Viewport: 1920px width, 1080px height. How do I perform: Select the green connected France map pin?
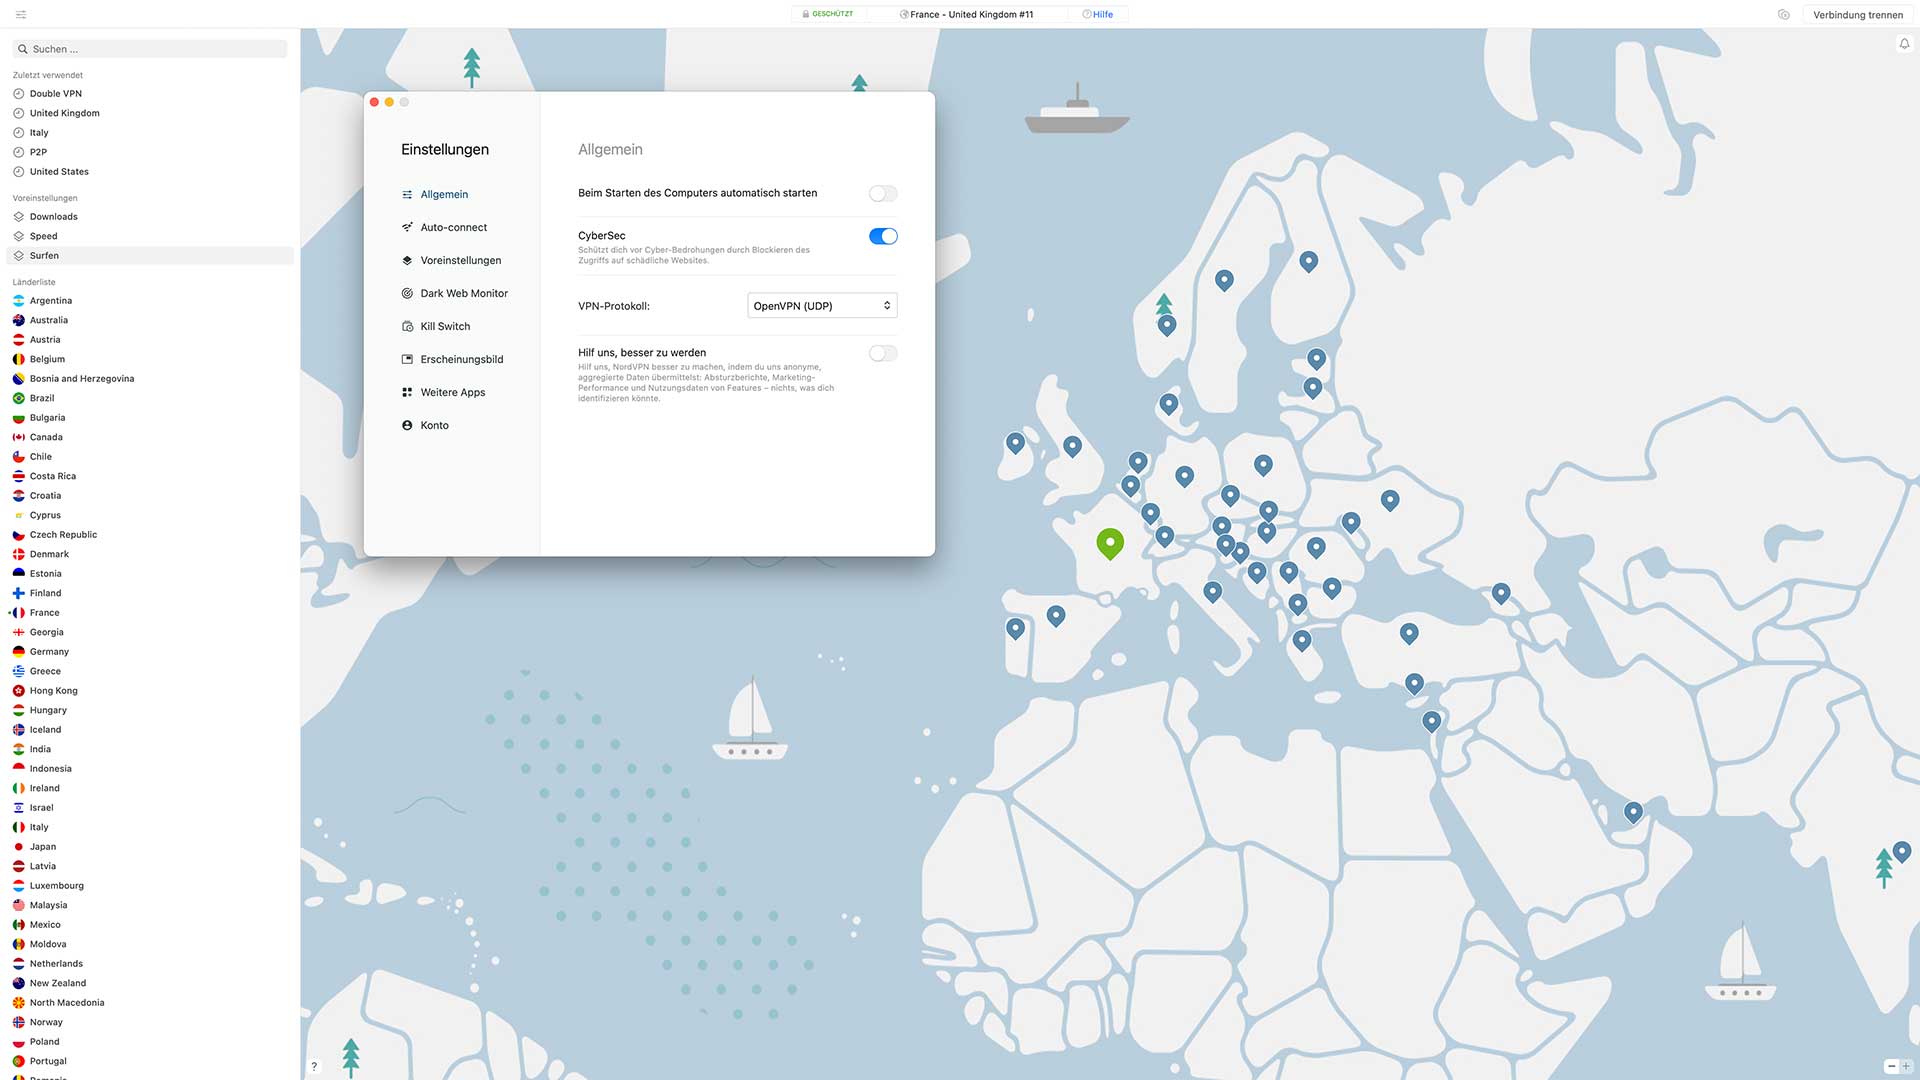[1110, 543]
